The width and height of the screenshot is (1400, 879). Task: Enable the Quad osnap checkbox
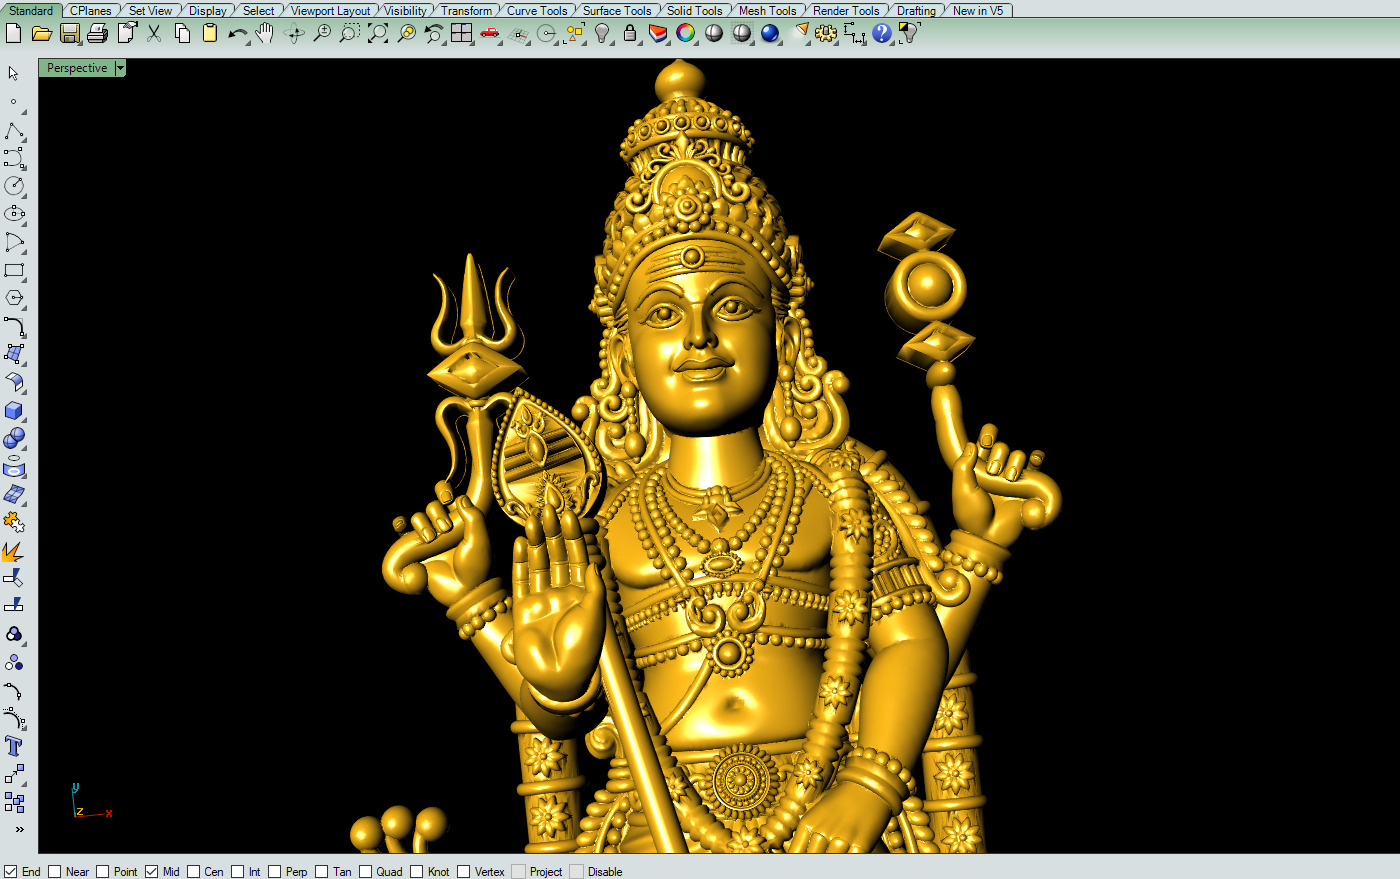click(x=366, y=872)
